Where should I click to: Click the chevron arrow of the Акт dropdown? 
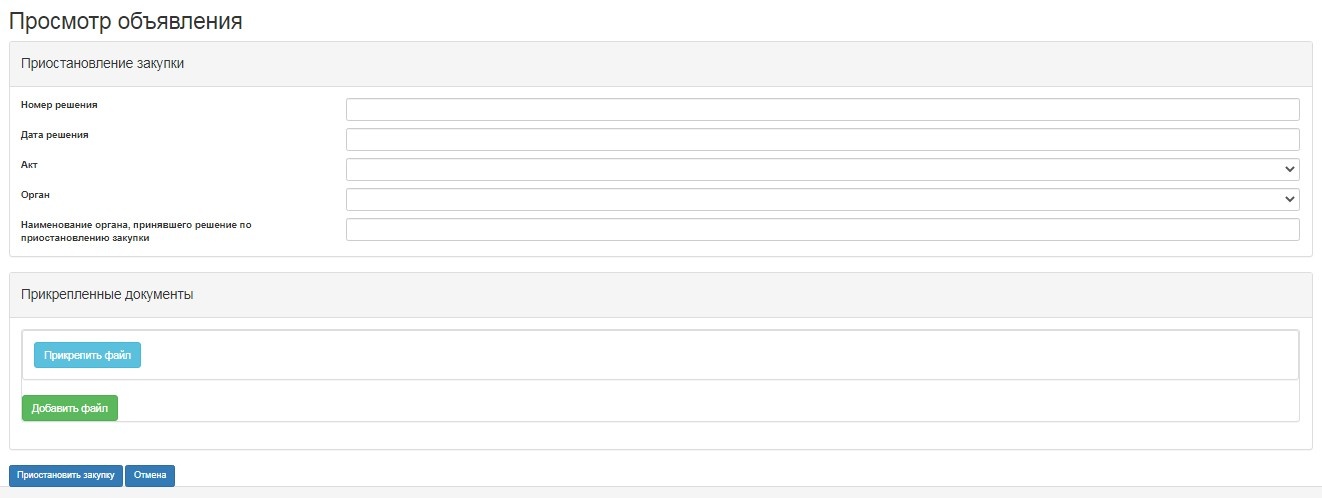[1290, 169]
